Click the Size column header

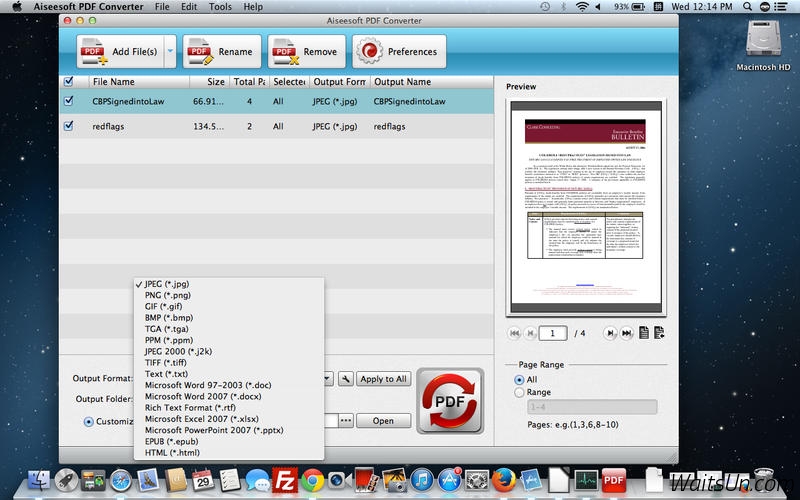click(x=209, y=82)
